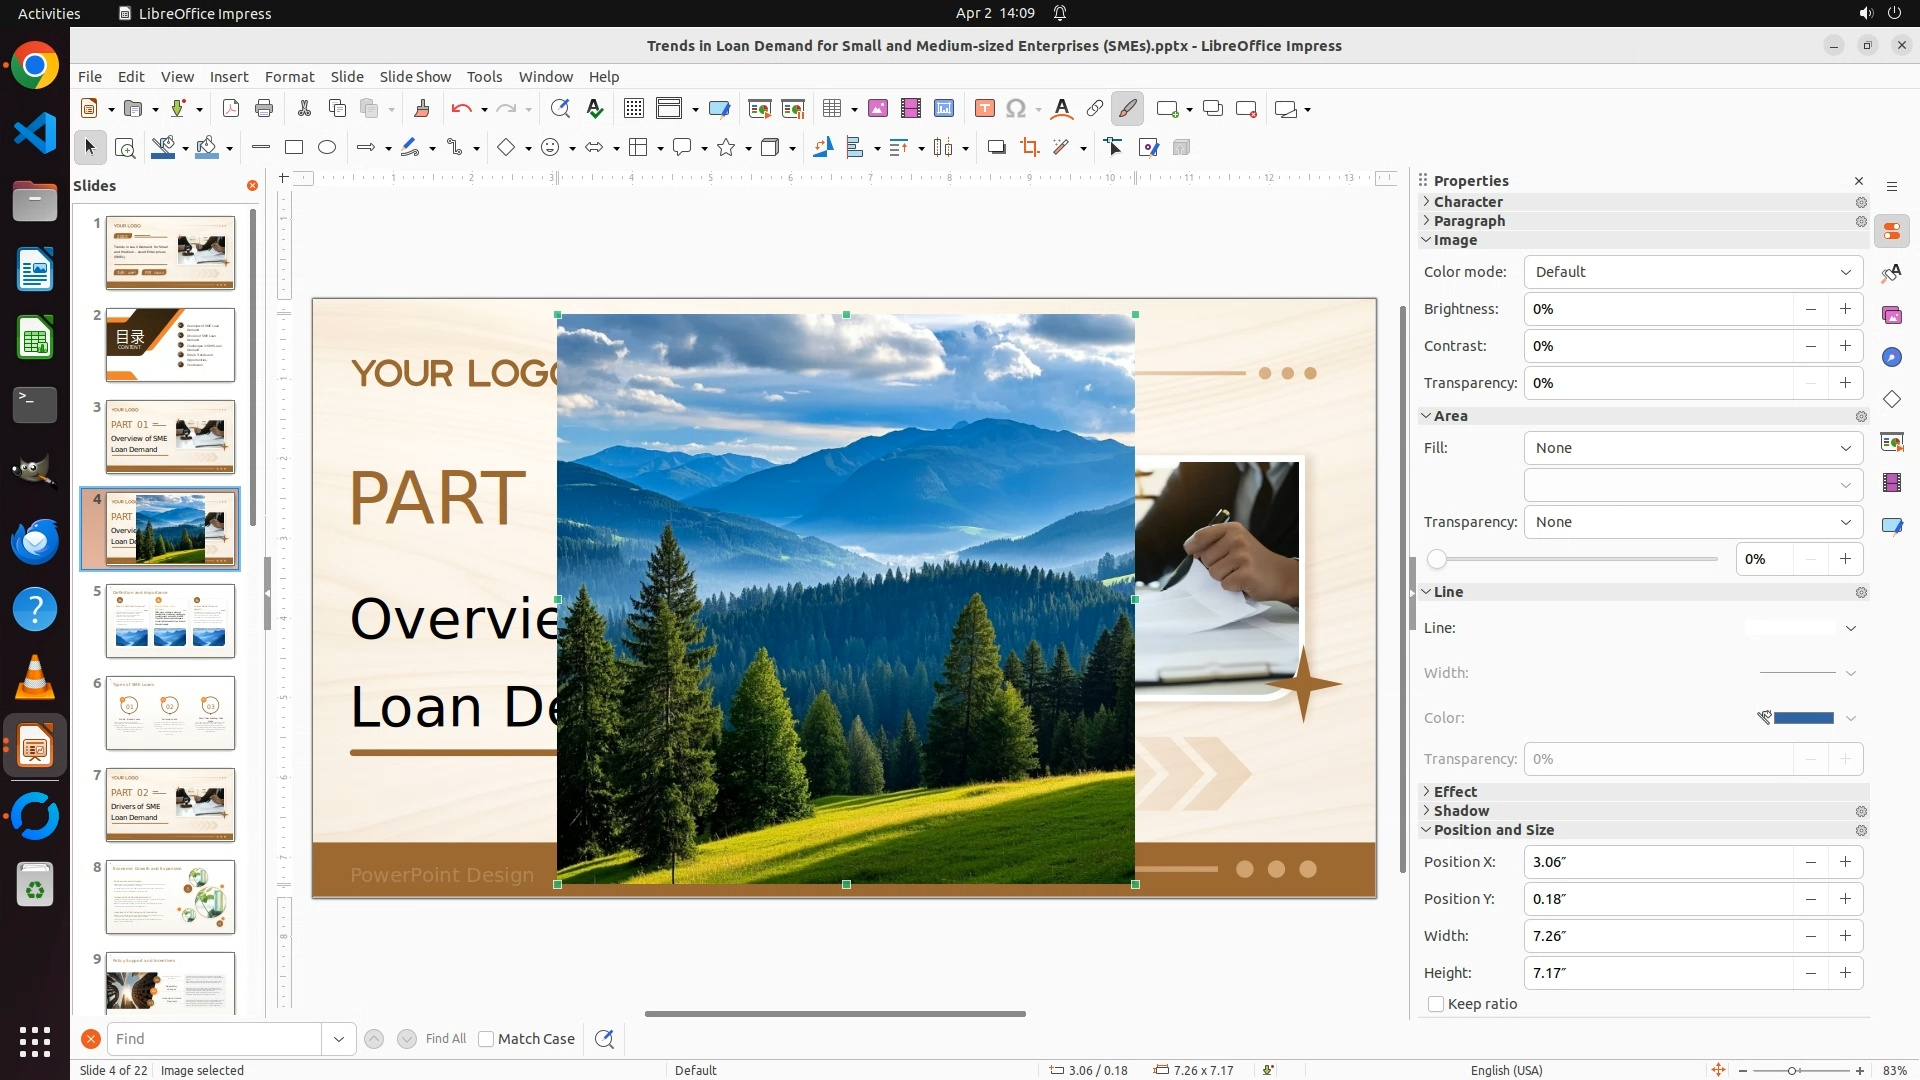Click the line Color swatch

pos(1803,718)
